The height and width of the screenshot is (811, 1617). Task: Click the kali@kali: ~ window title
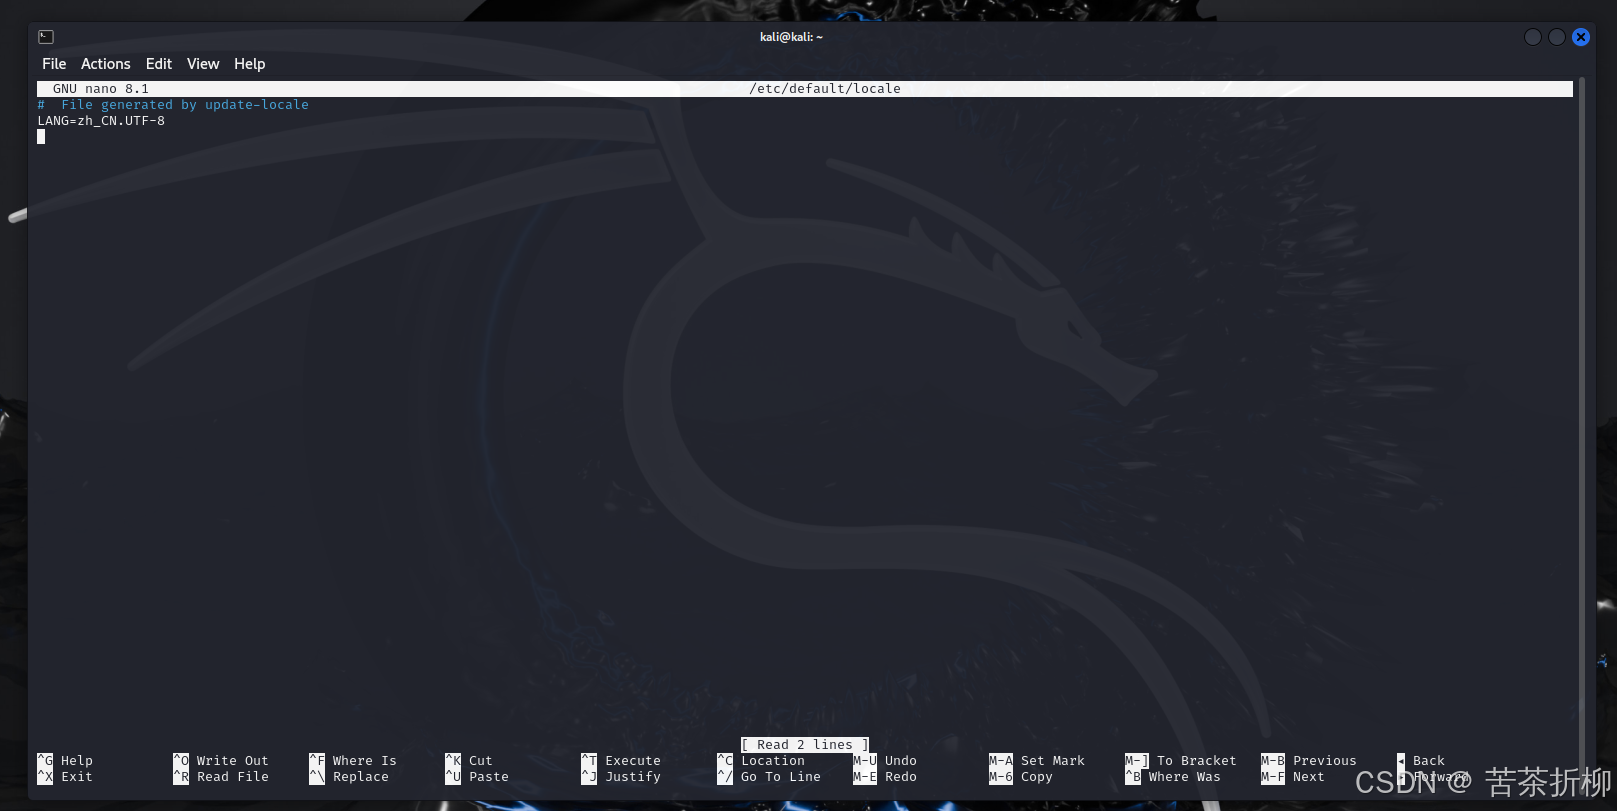(791, 37)
